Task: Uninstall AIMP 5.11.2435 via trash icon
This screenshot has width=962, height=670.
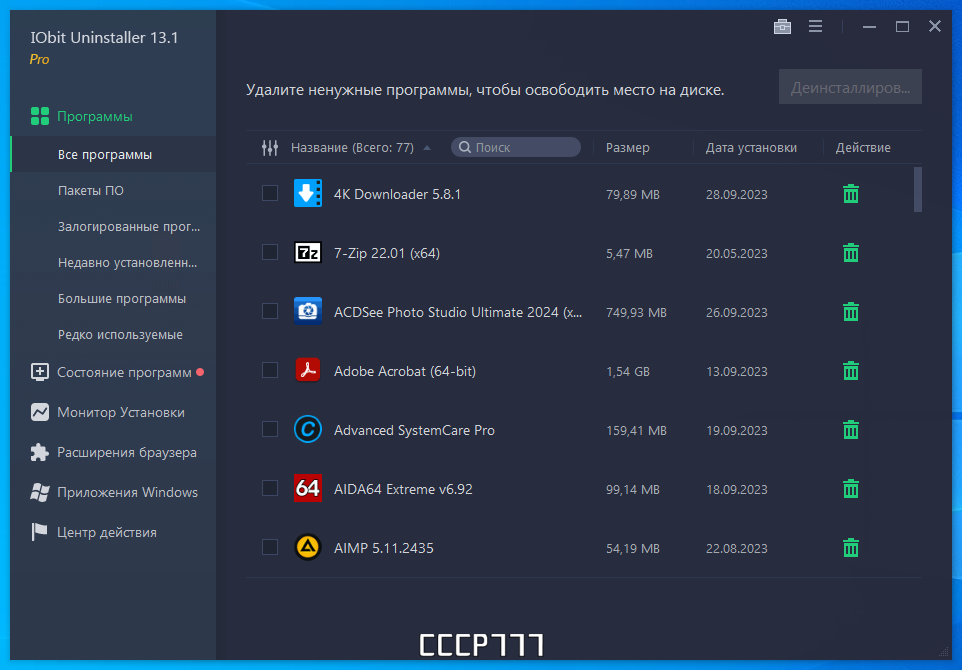Action: point(850,547)
